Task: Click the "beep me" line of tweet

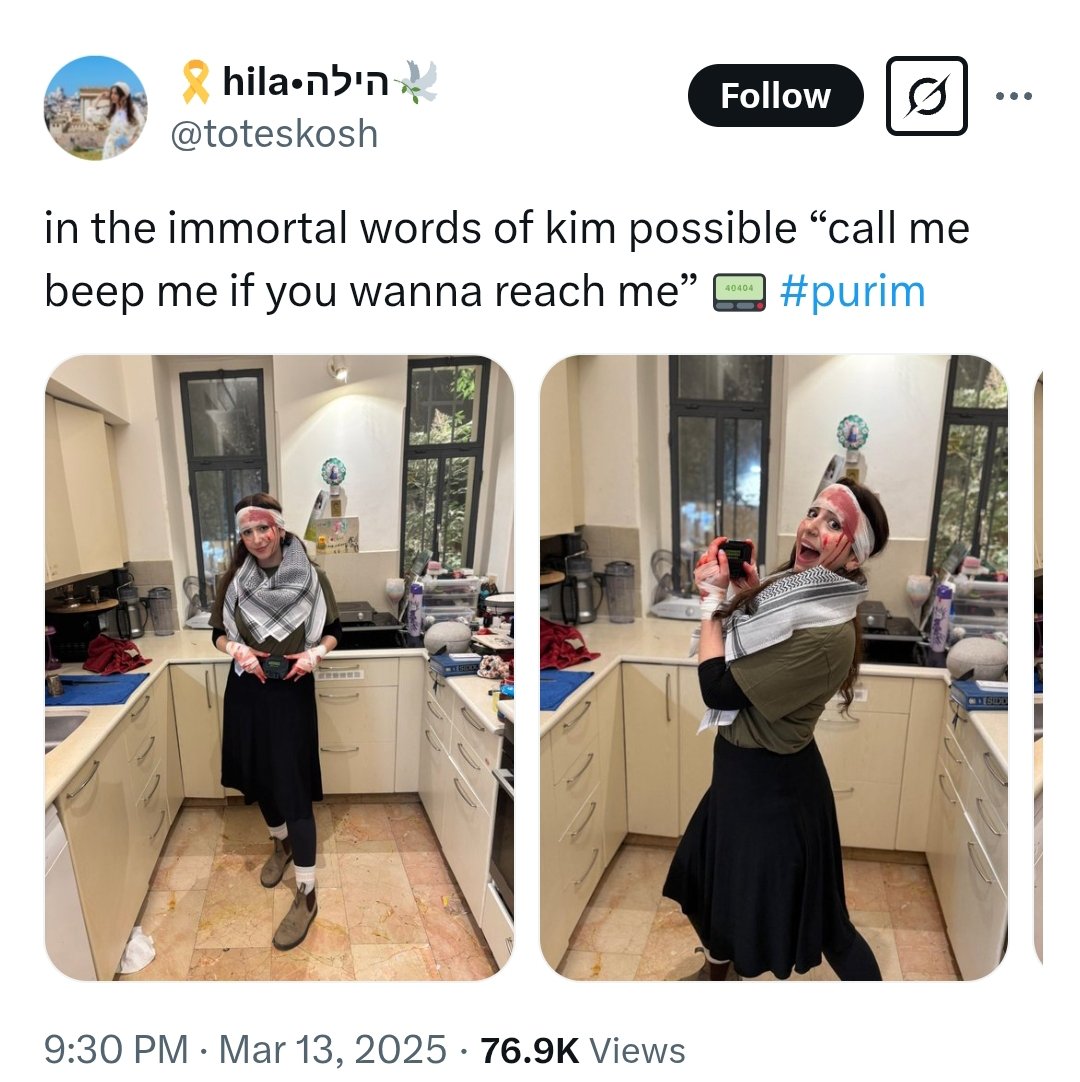Action: tap(371, 291)
